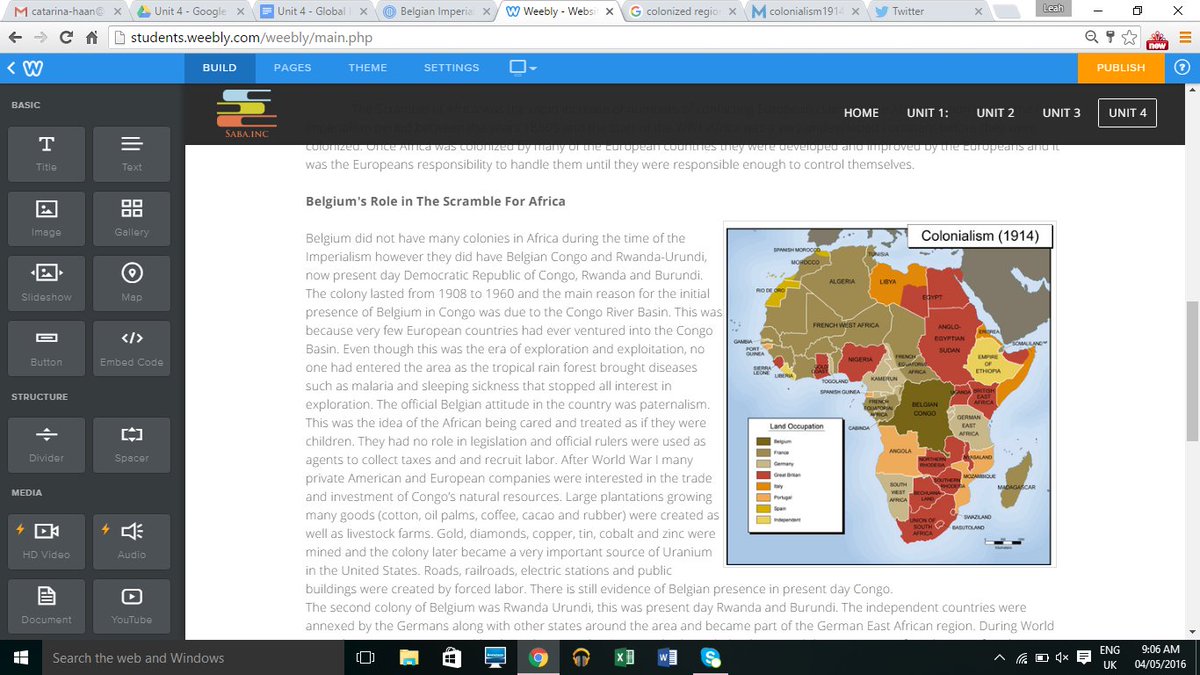1200x675 pixels.
Task: Reload the page with the refresh icon
Action: (x=66, y=38)
